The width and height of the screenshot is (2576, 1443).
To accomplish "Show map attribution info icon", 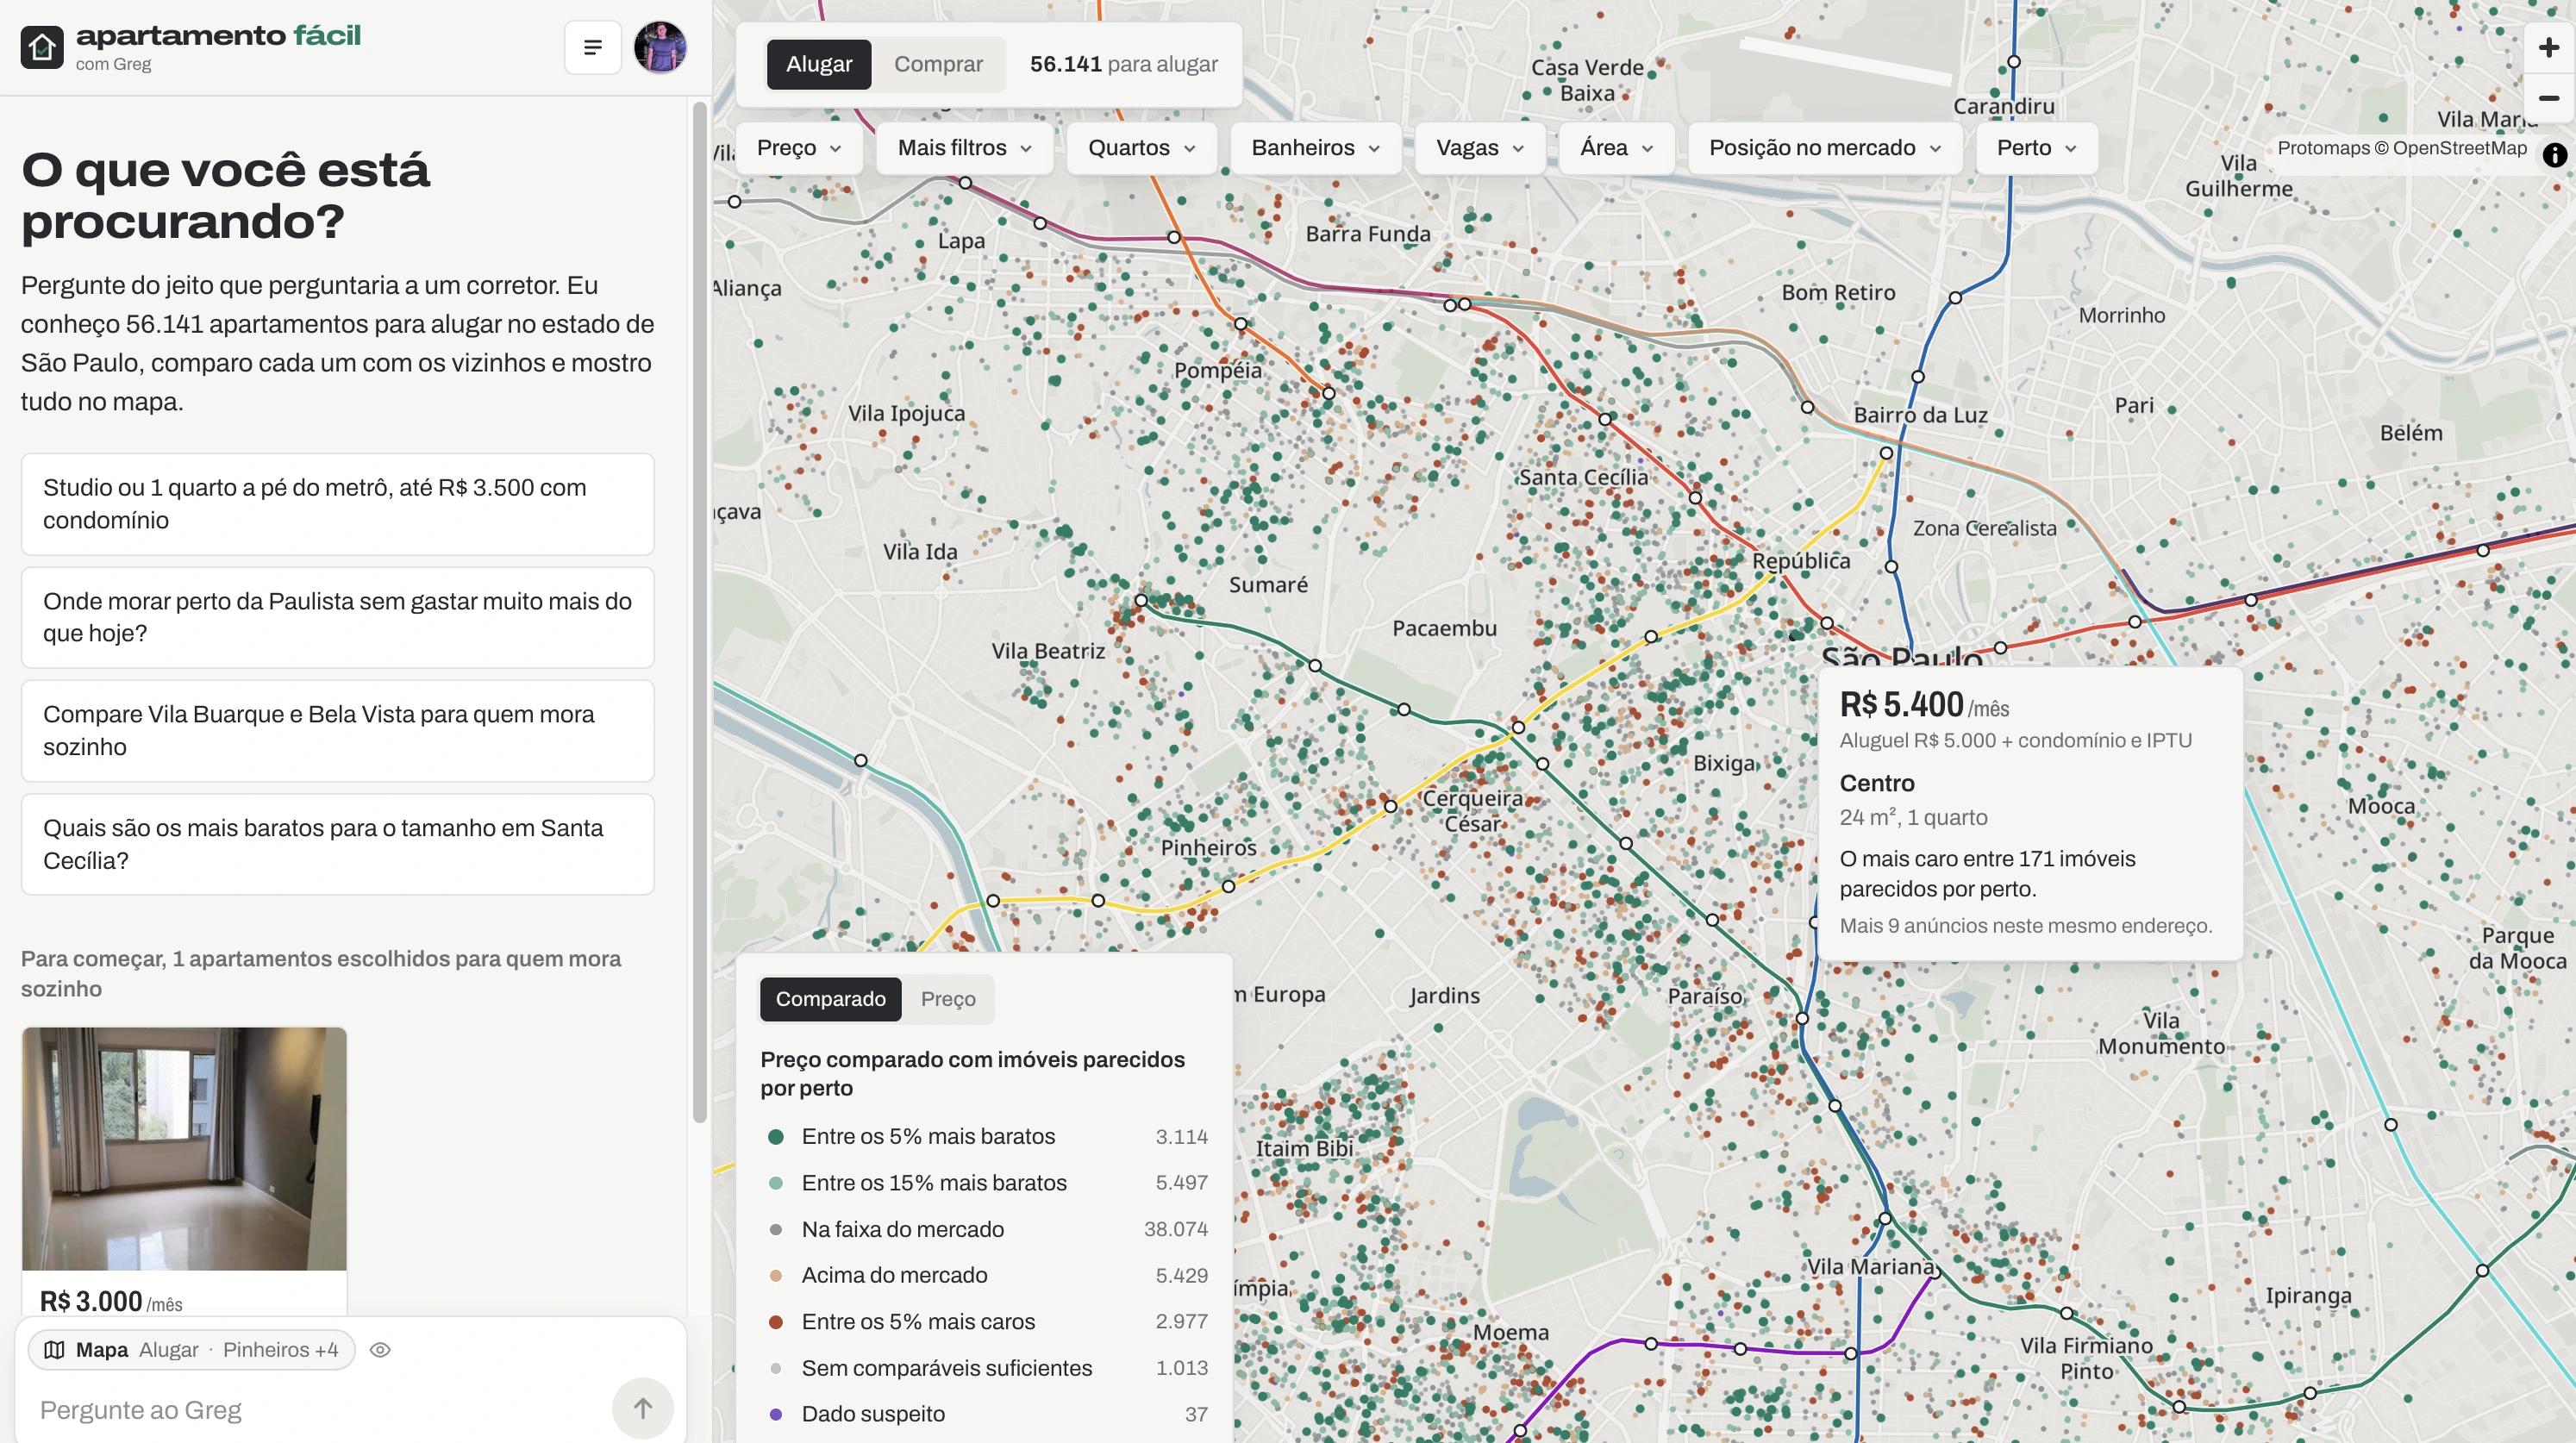I will [2554, 155].
